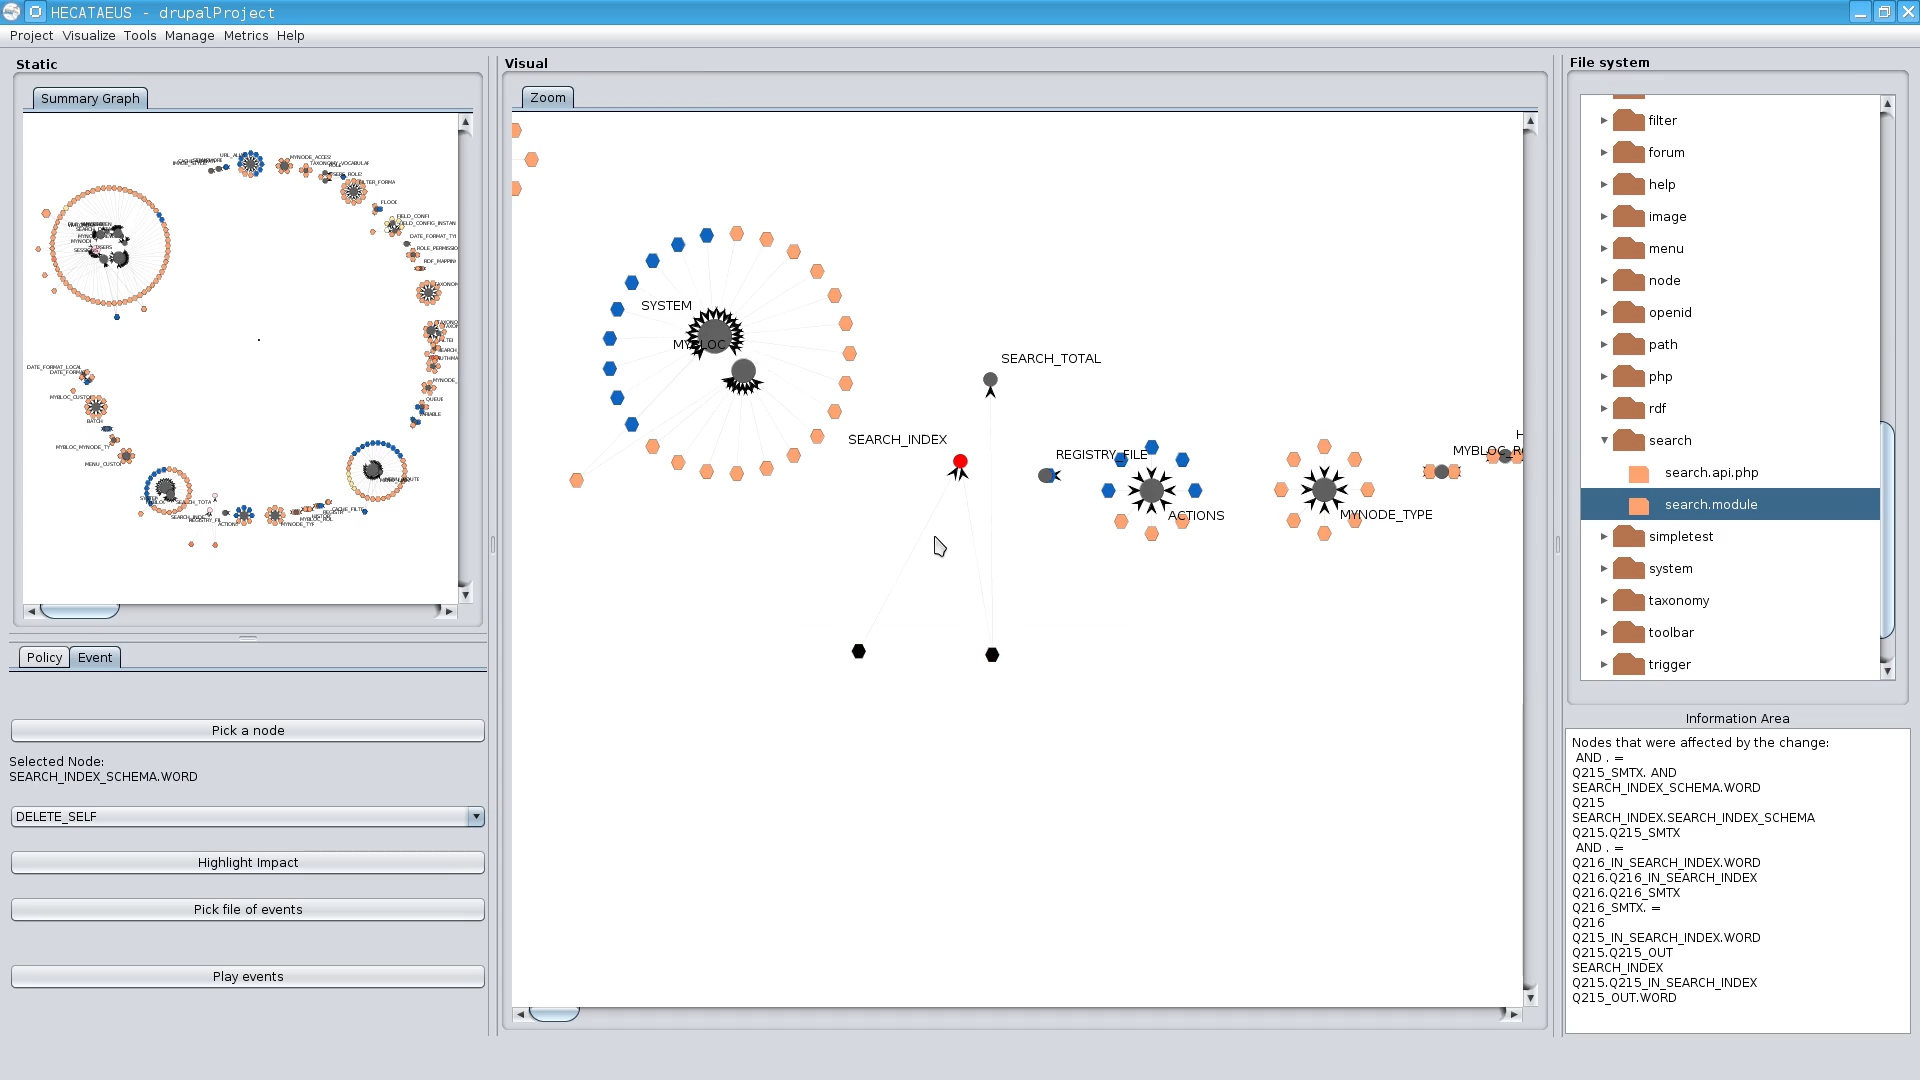1920x1080 pixels.
Task: Switch to the Event tab
Action: click(x=95, y=657)
